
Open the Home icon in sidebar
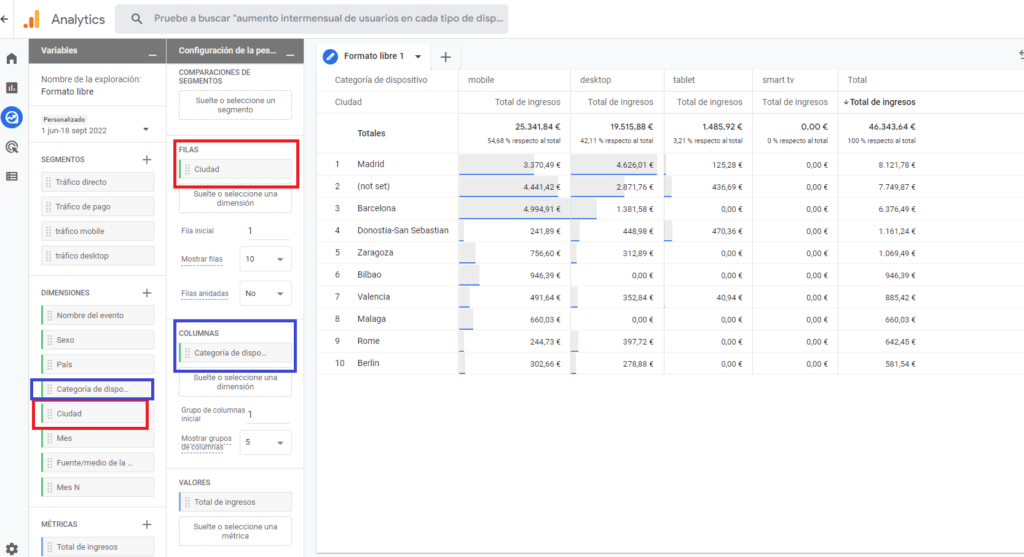click(x=12, y=59)
